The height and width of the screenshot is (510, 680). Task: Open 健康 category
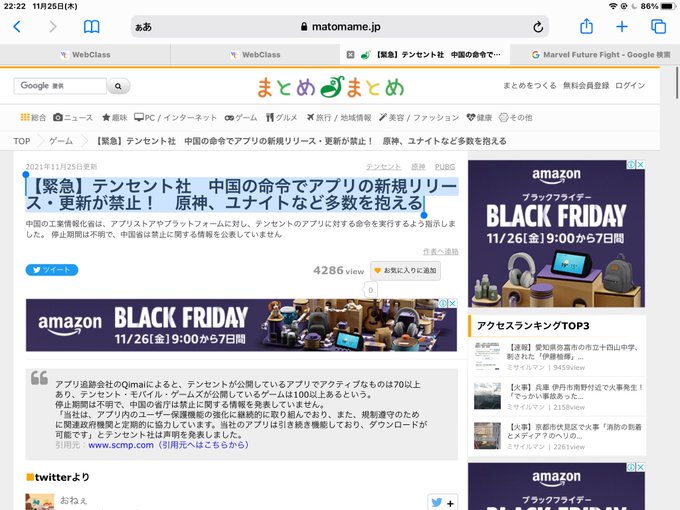click(x=479, y=118)
